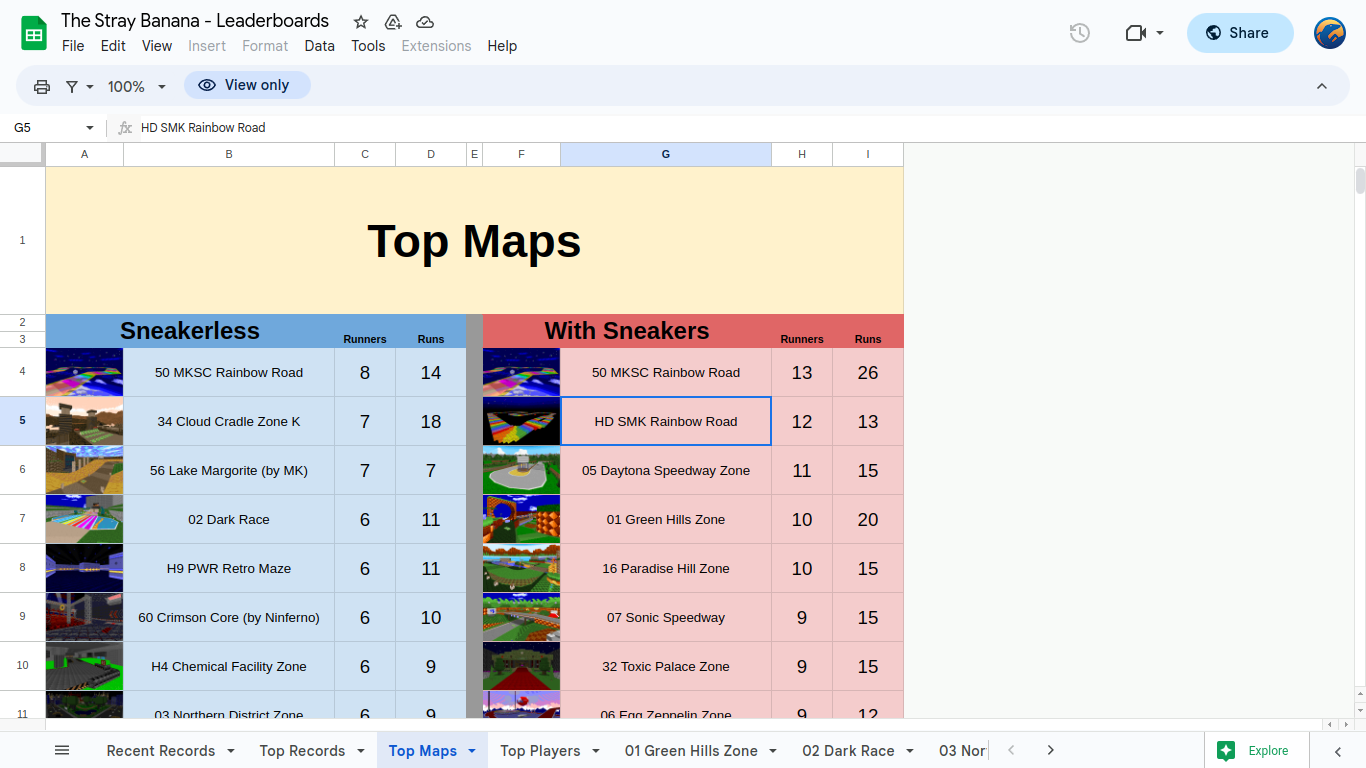The height and width of the screenshot is (768, 1366).
Task: Collapse the toolbar with the chevron
Action: point(1321,87)
